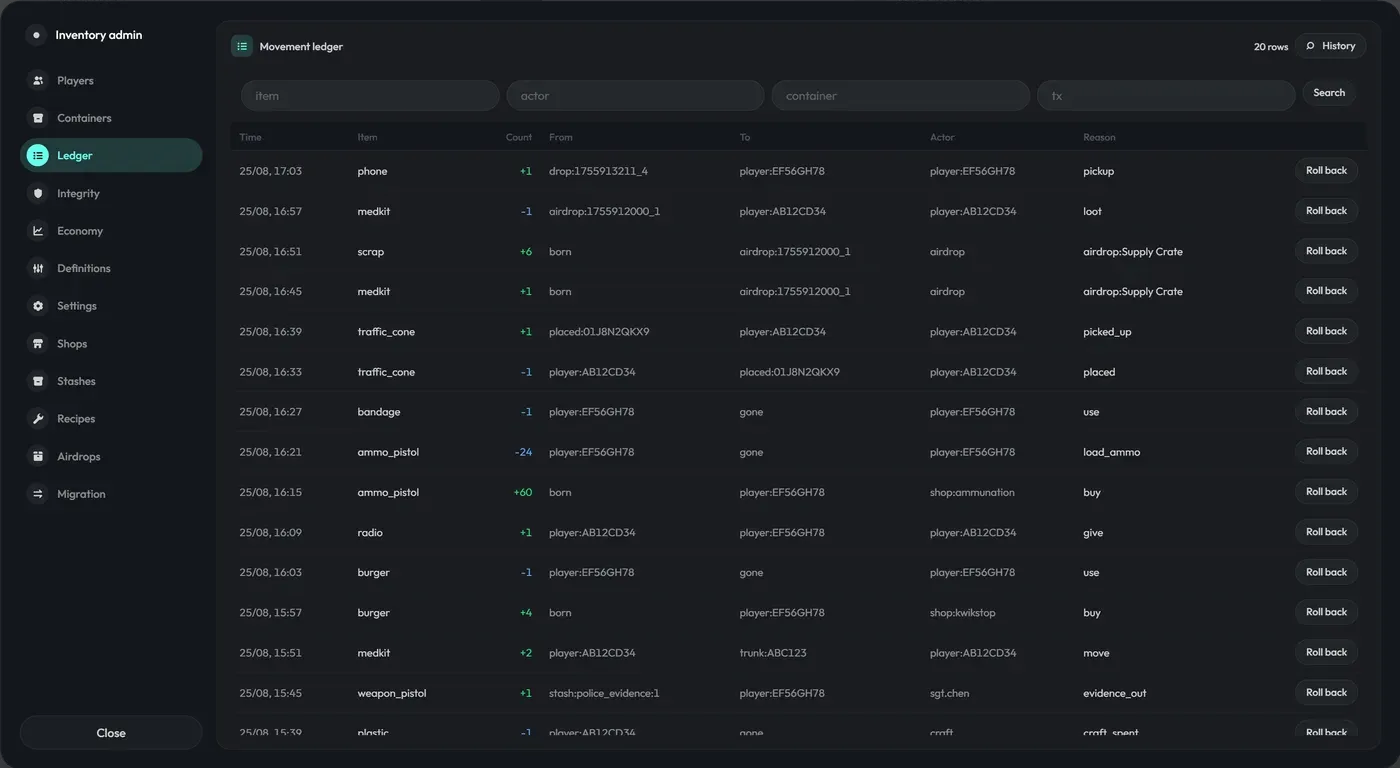Click the sgt.chen actor cell

tap(949, 693)
